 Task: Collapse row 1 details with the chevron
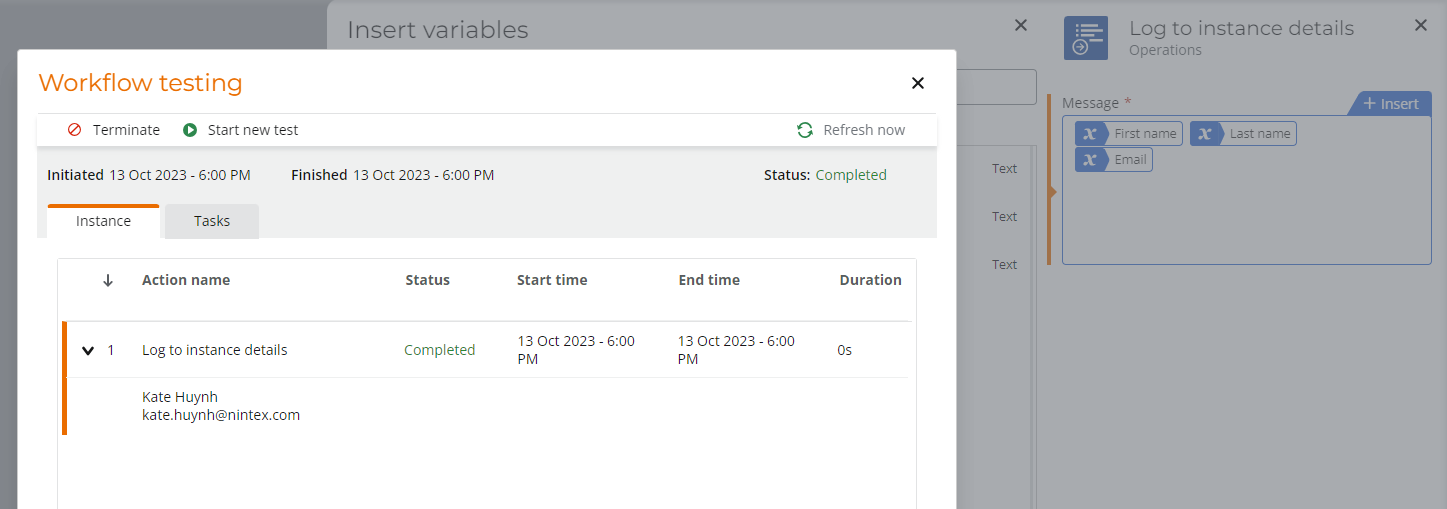(x=88, y=351)
